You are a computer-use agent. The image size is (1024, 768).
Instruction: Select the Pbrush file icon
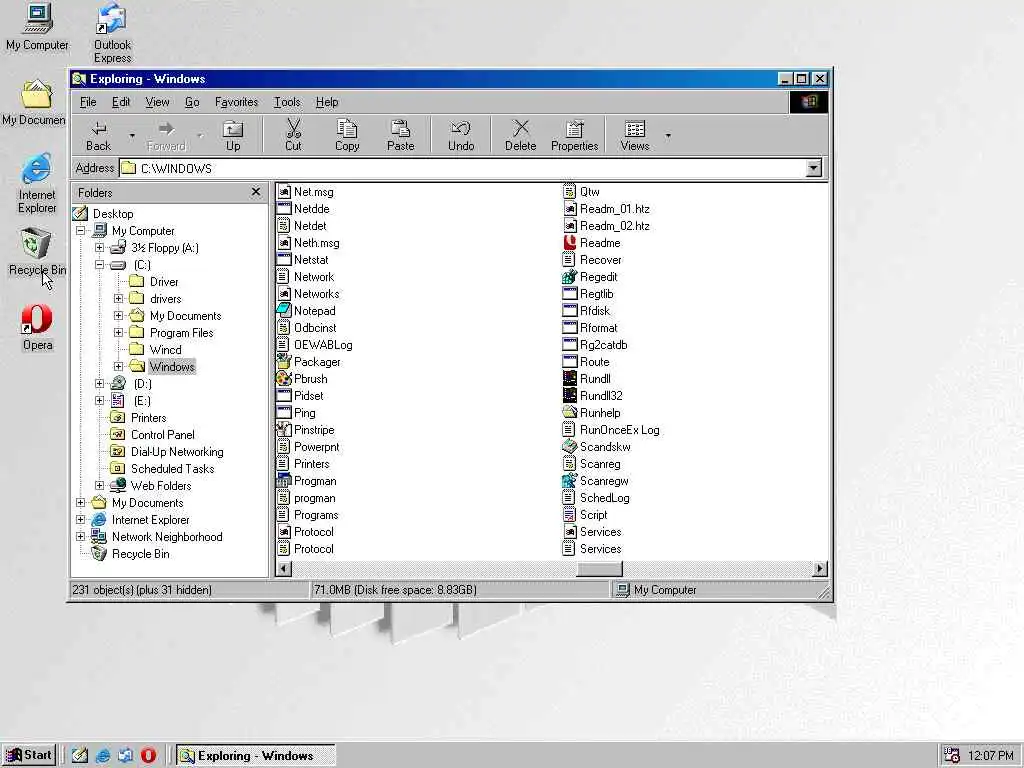283,379
